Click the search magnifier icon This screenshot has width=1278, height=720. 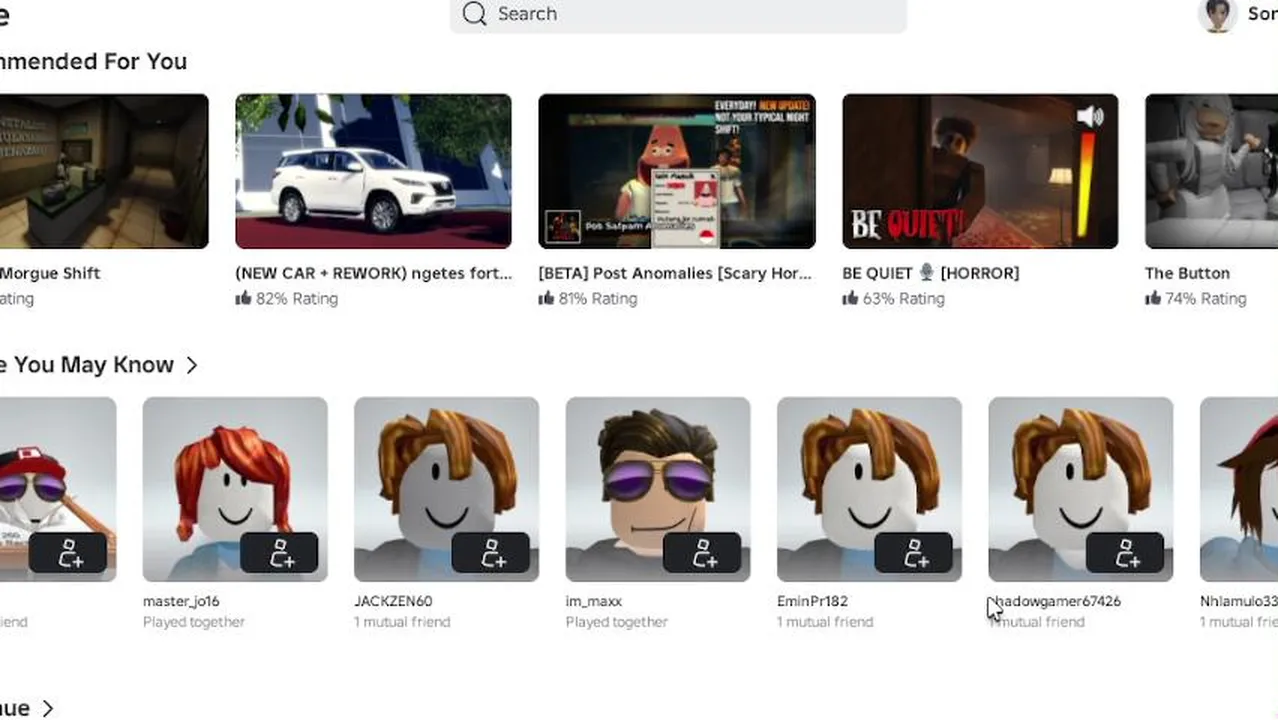(475, 14)
